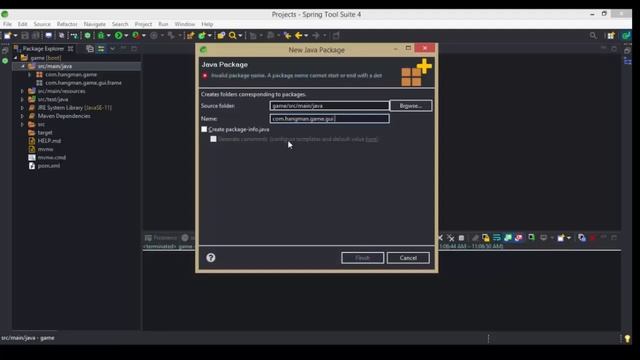
Task: Click the dialog help question mark icon
Action: click(211, 258)
